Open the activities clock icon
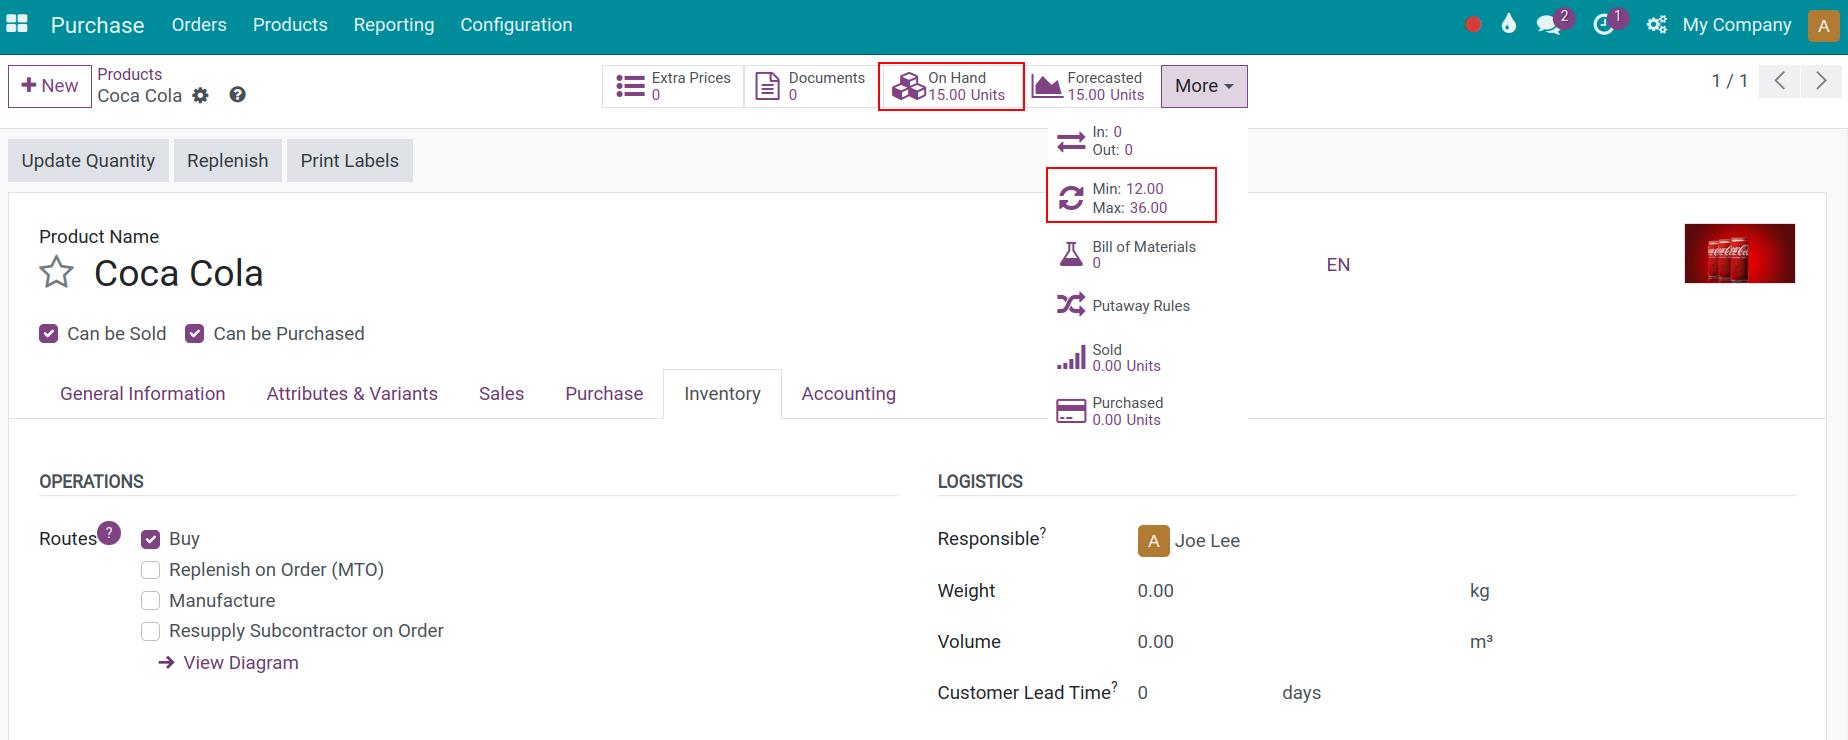The image size is (1848, 740). 1603,25
